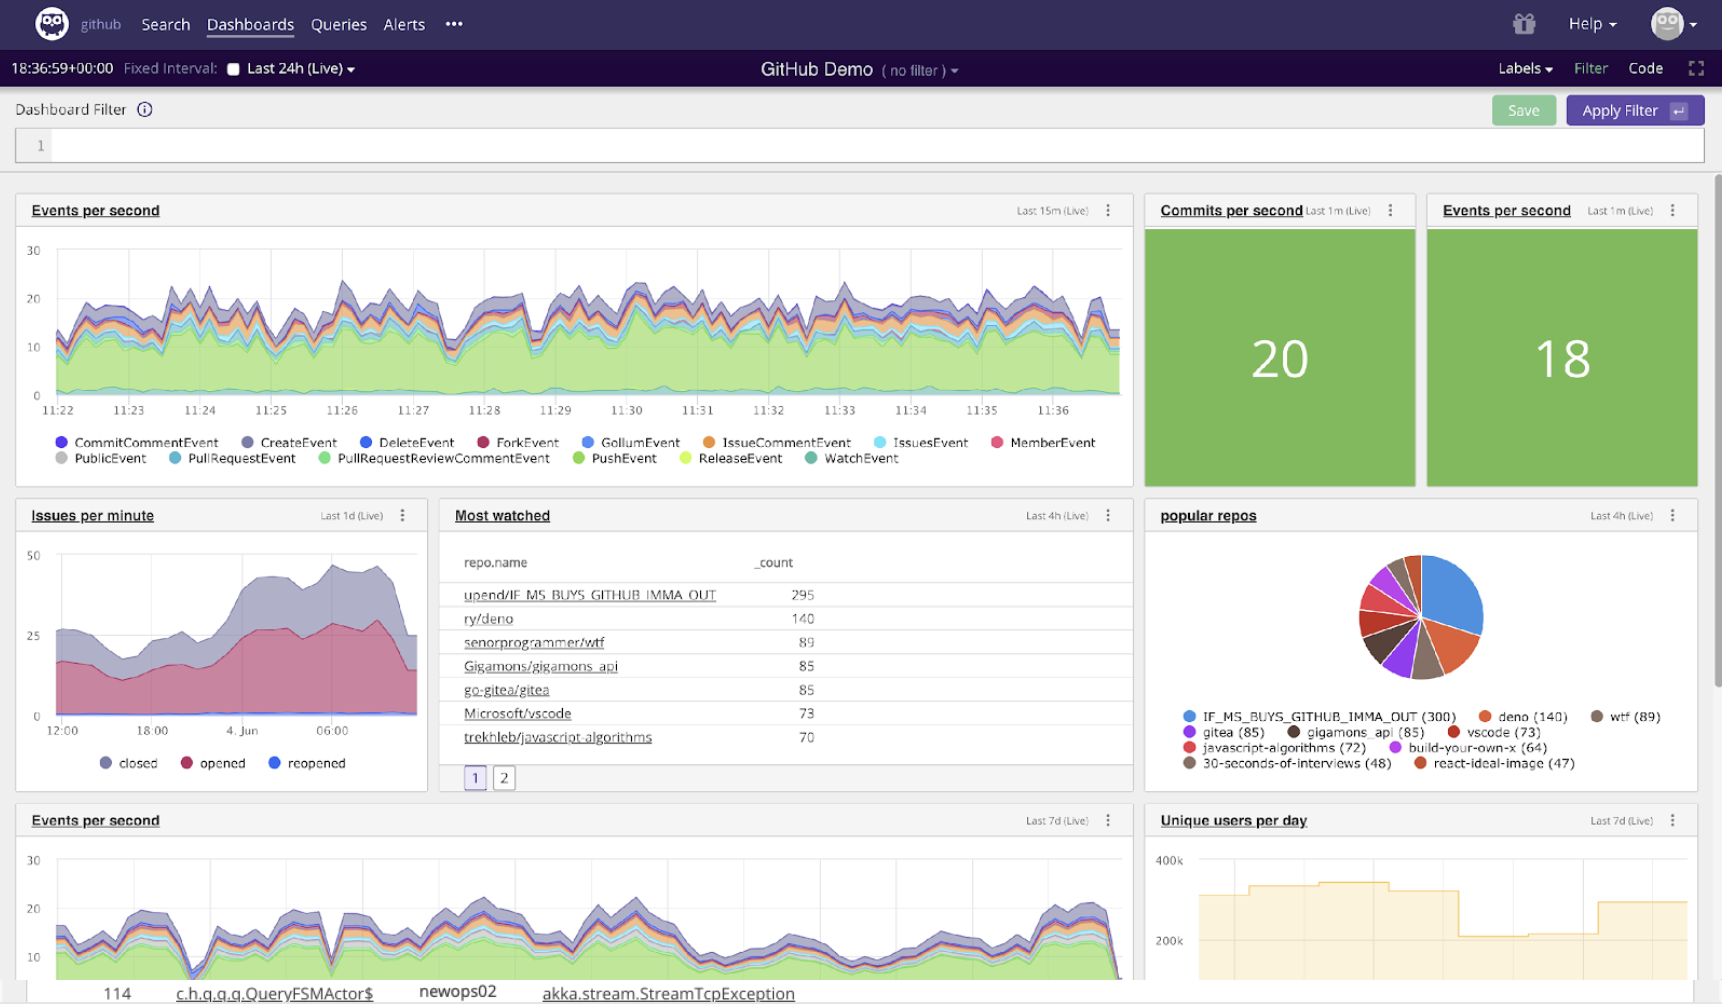This screenshot has height=1004, width=1722.
Task: Go to Dashboards tab
Action: 250,24
